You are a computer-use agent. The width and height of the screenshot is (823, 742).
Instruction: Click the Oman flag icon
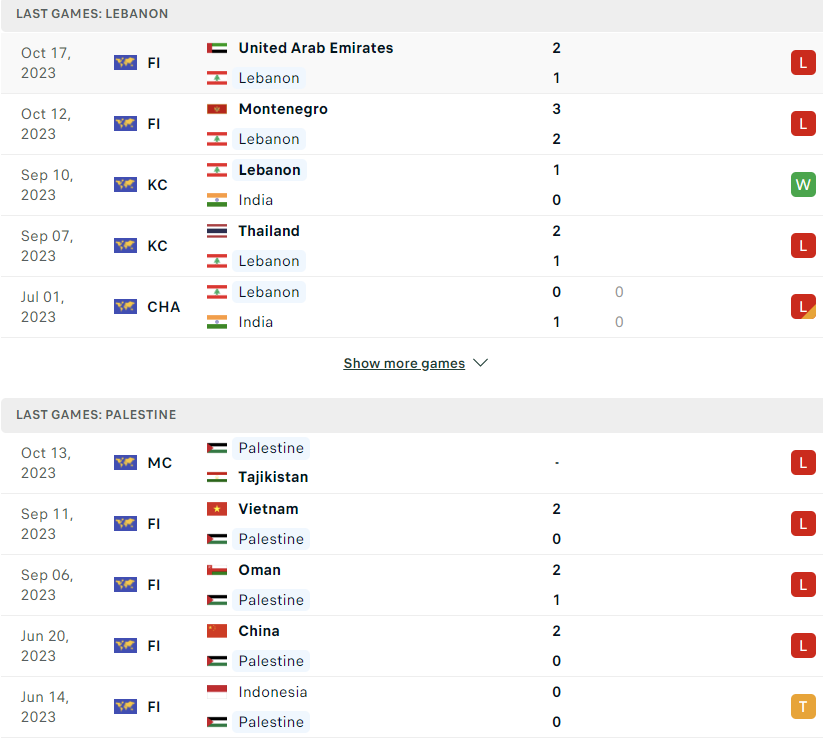pos(217,570)
